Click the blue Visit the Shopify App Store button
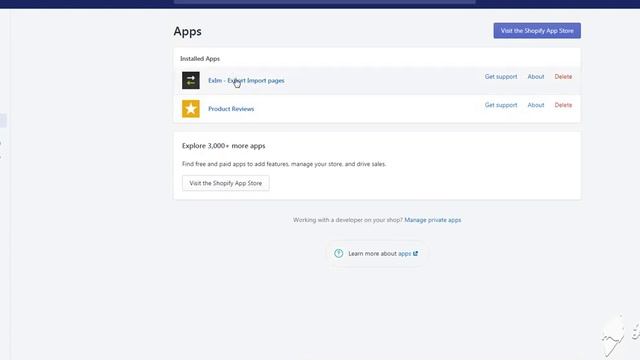The image size is (640, 360). pyautogui.click(x=537, y=31)
